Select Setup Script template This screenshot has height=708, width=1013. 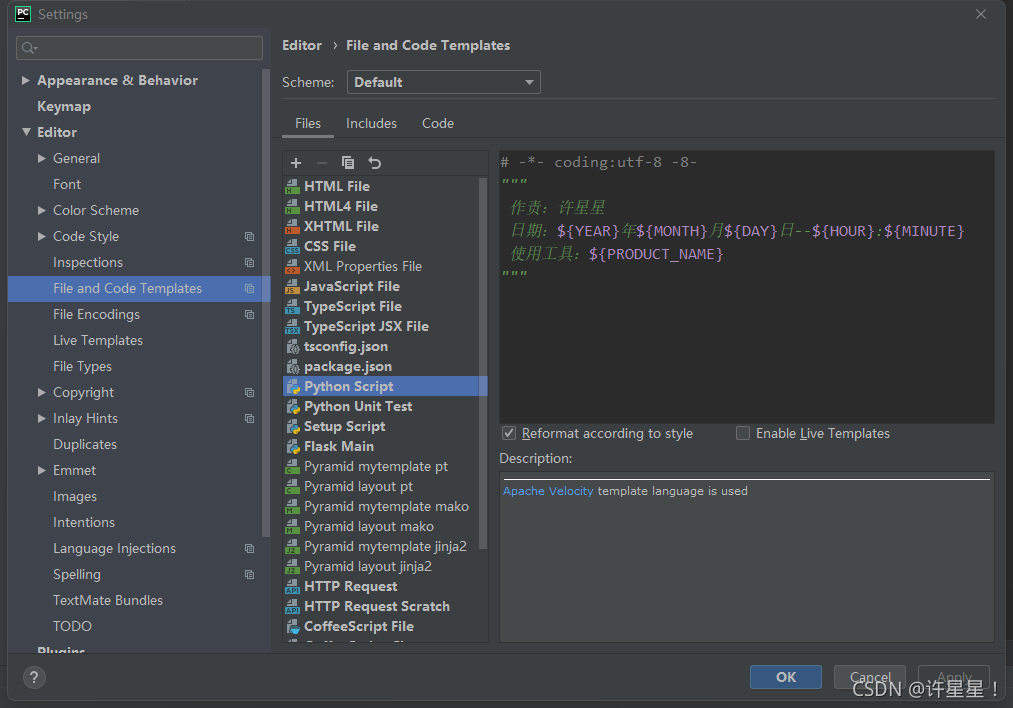click(385, 426)
